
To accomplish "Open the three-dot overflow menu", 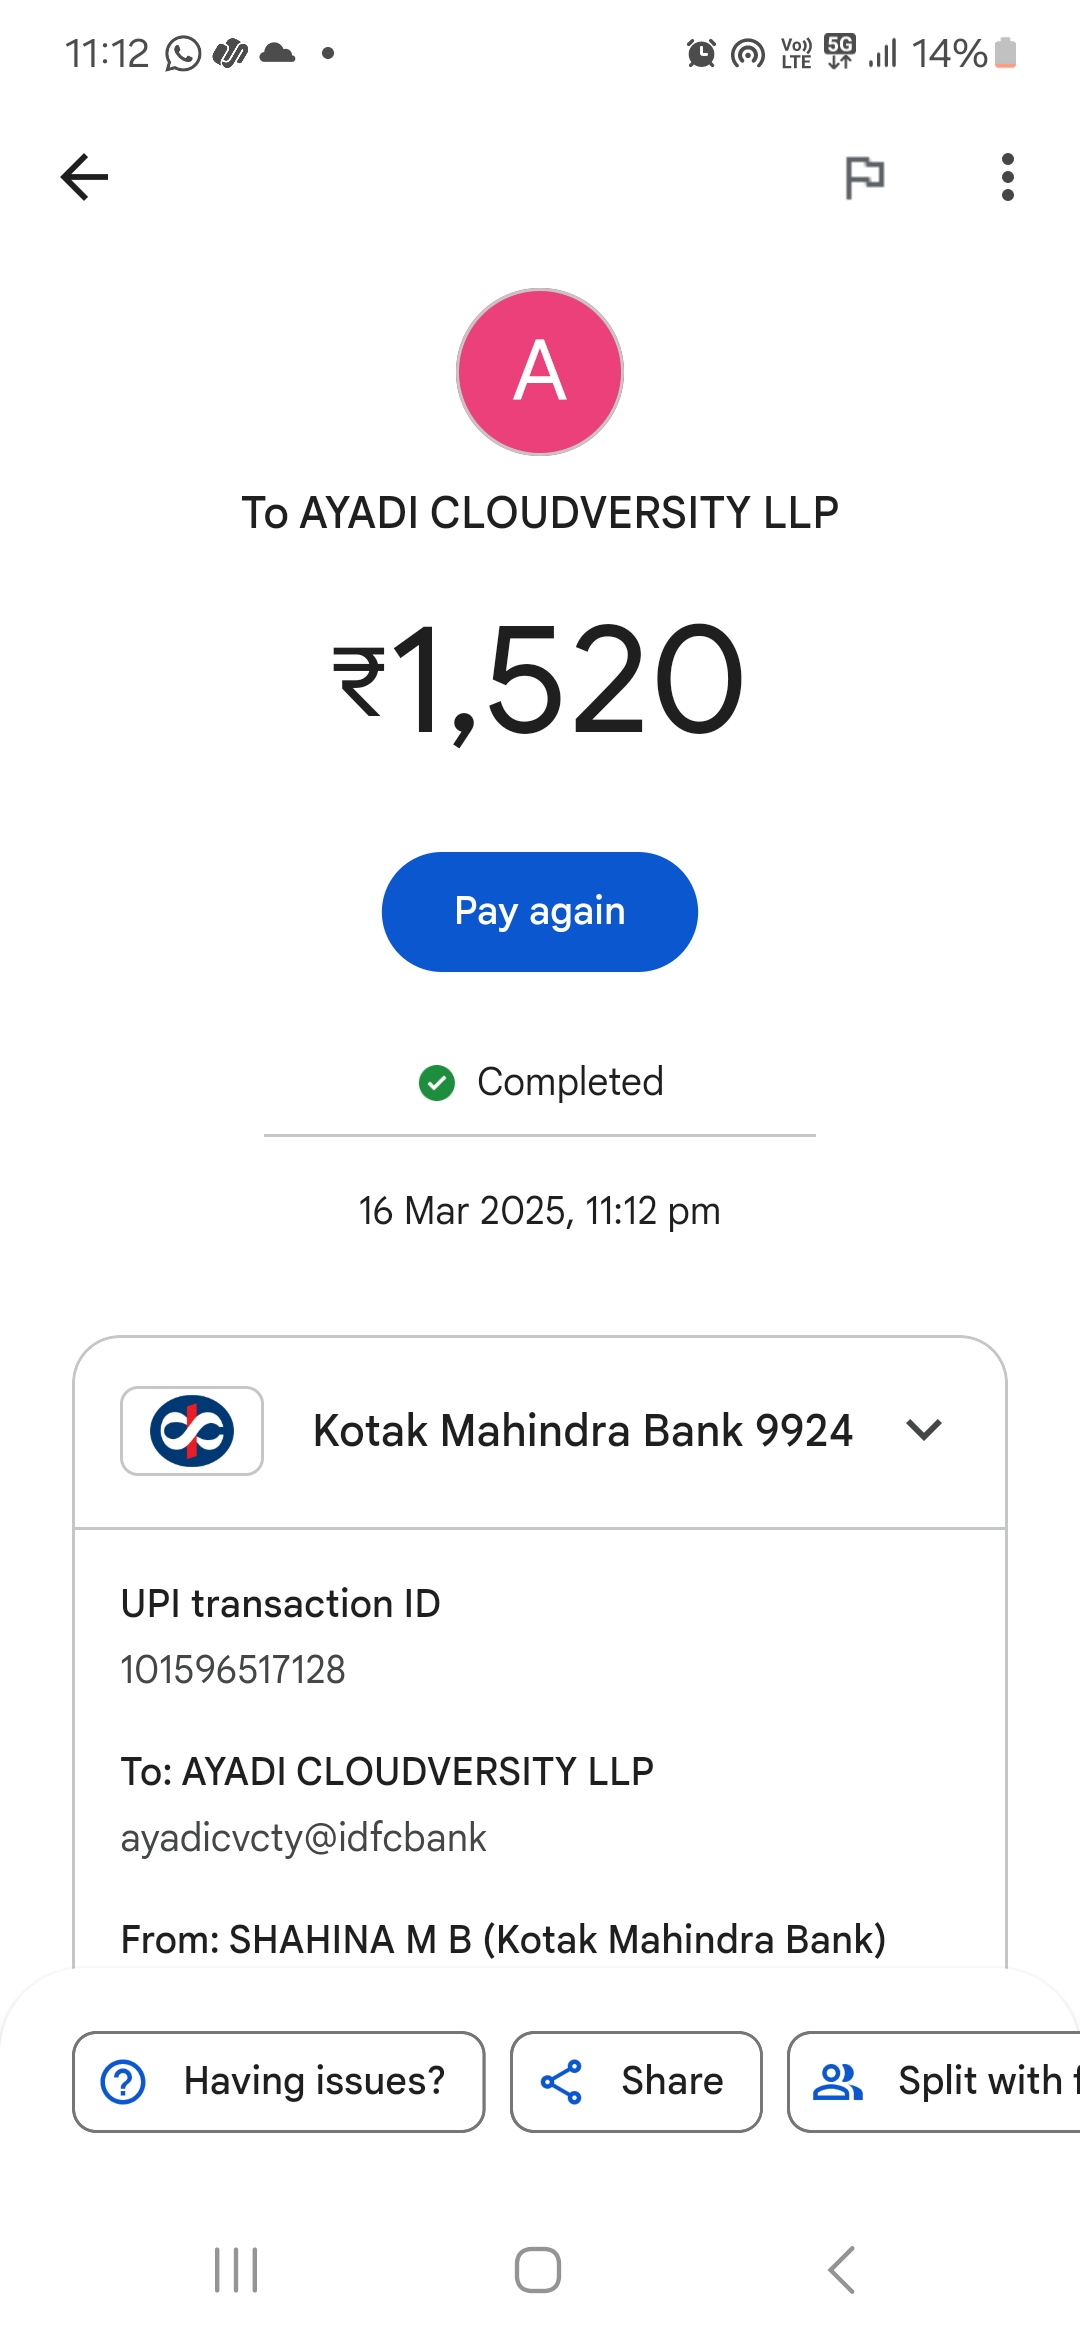I will [1007, 177].
